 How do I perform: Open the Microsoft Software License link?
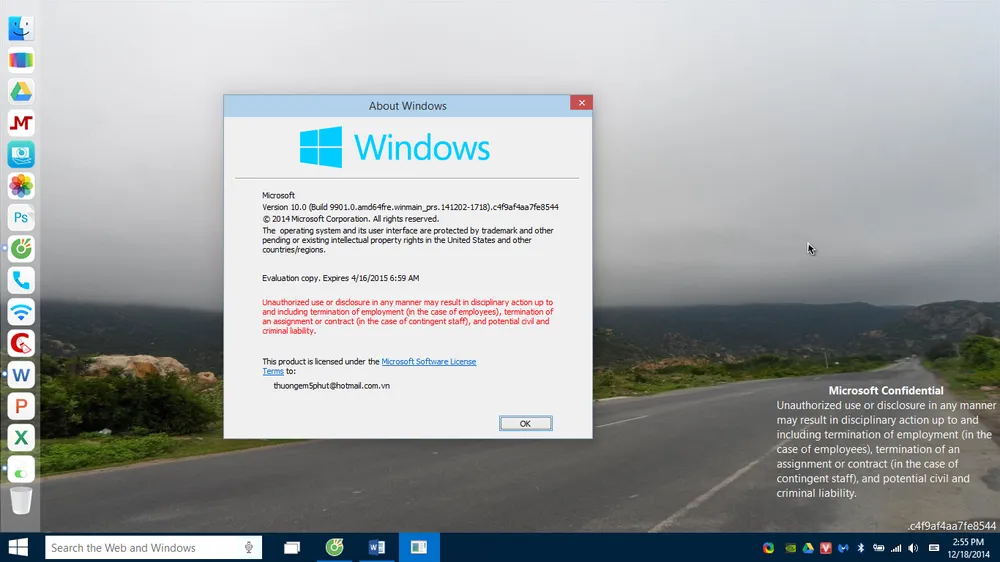[429, 362]
